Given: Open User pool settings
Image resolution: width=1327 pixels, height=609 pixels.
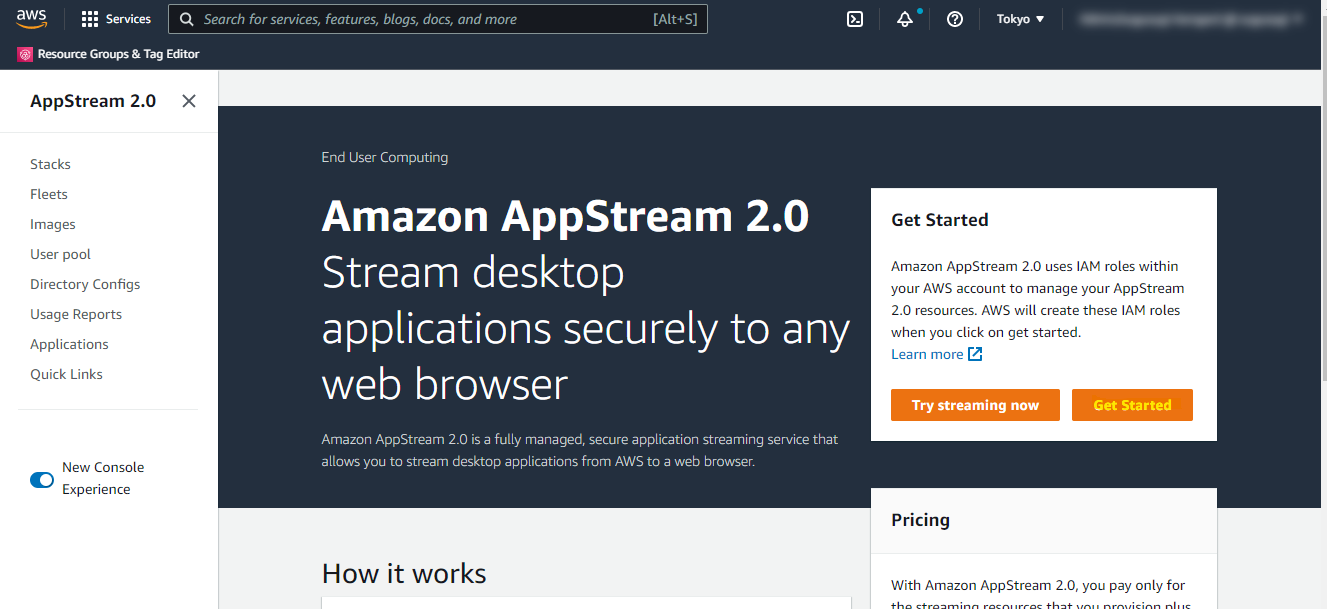Looking at the screenshot, I should [x=60, y=254].
